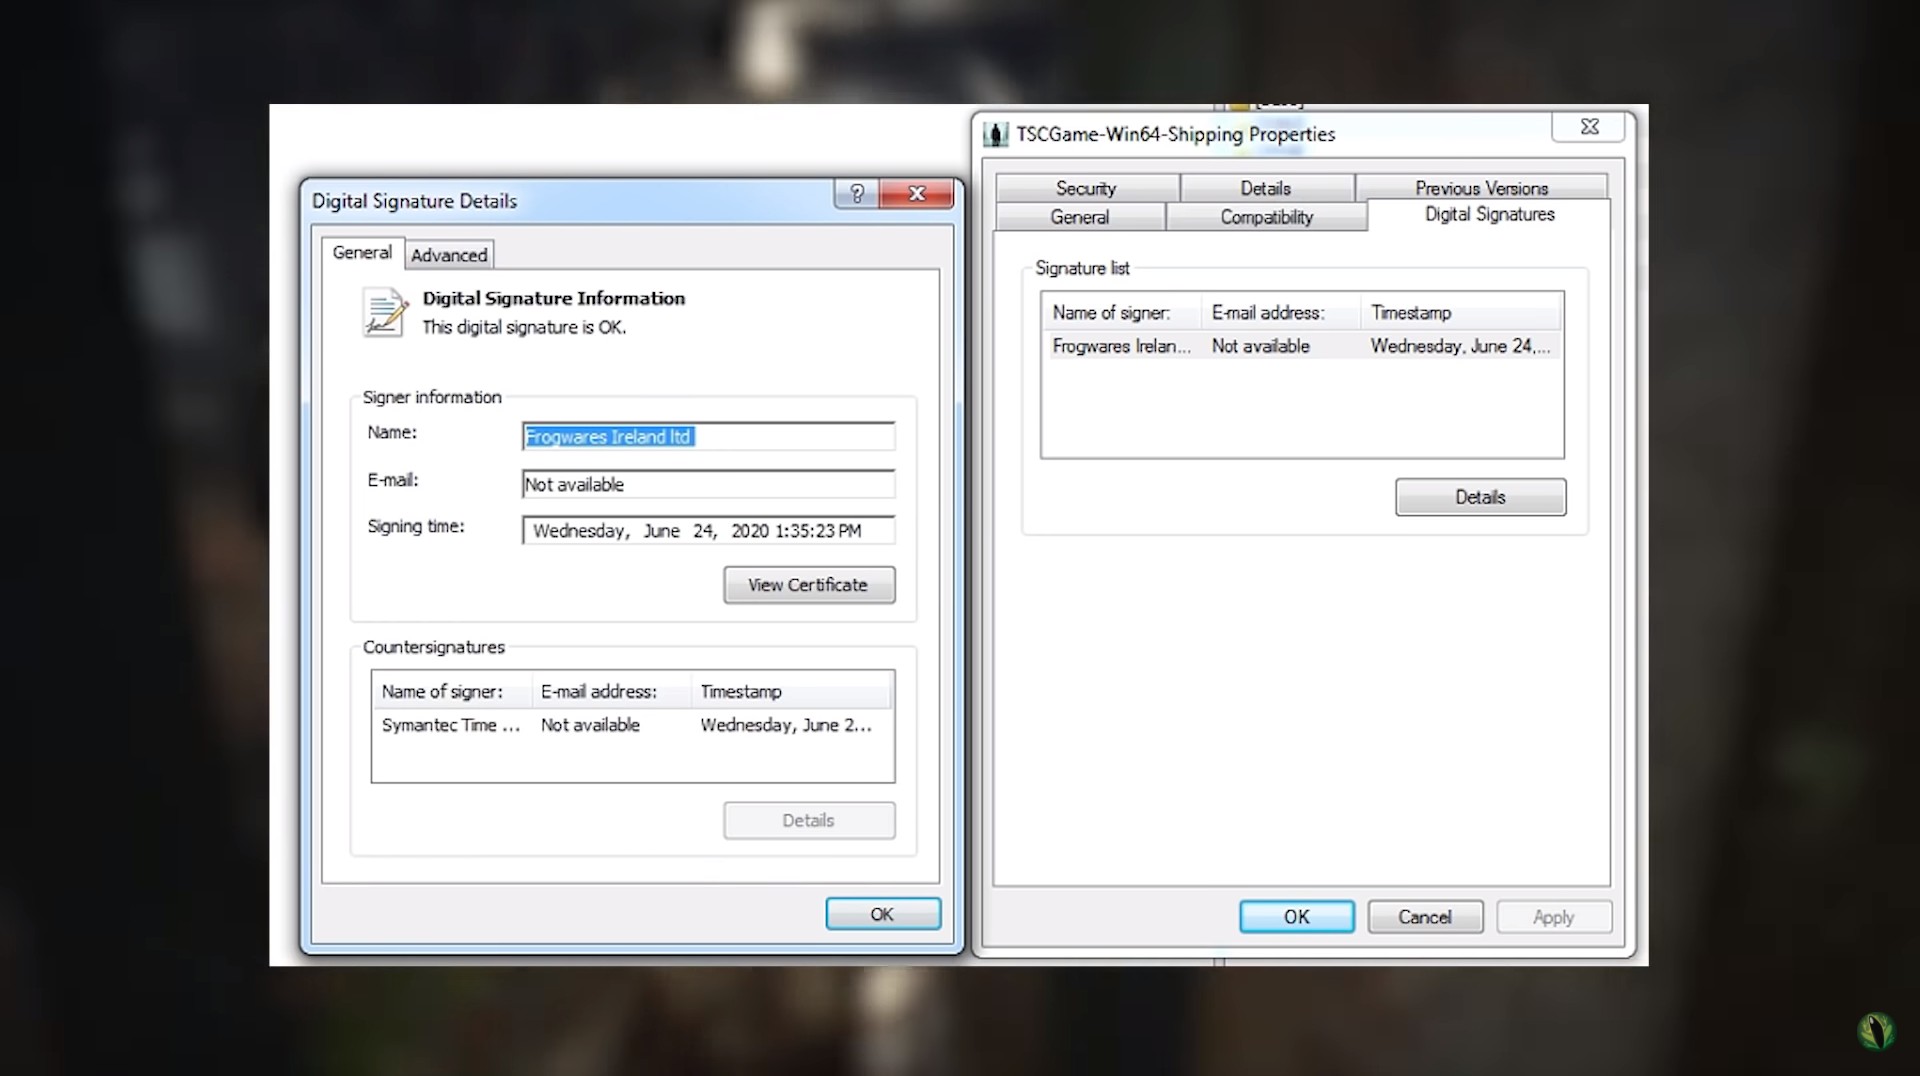
Task: Click OK in Digital Signature Details
Action: 882,914
